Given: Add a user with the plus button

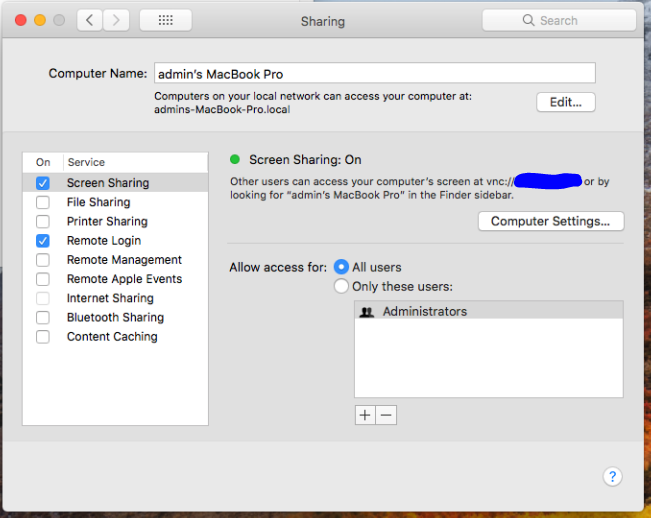Looking at the screenshot, I should (x=365, y=415).
